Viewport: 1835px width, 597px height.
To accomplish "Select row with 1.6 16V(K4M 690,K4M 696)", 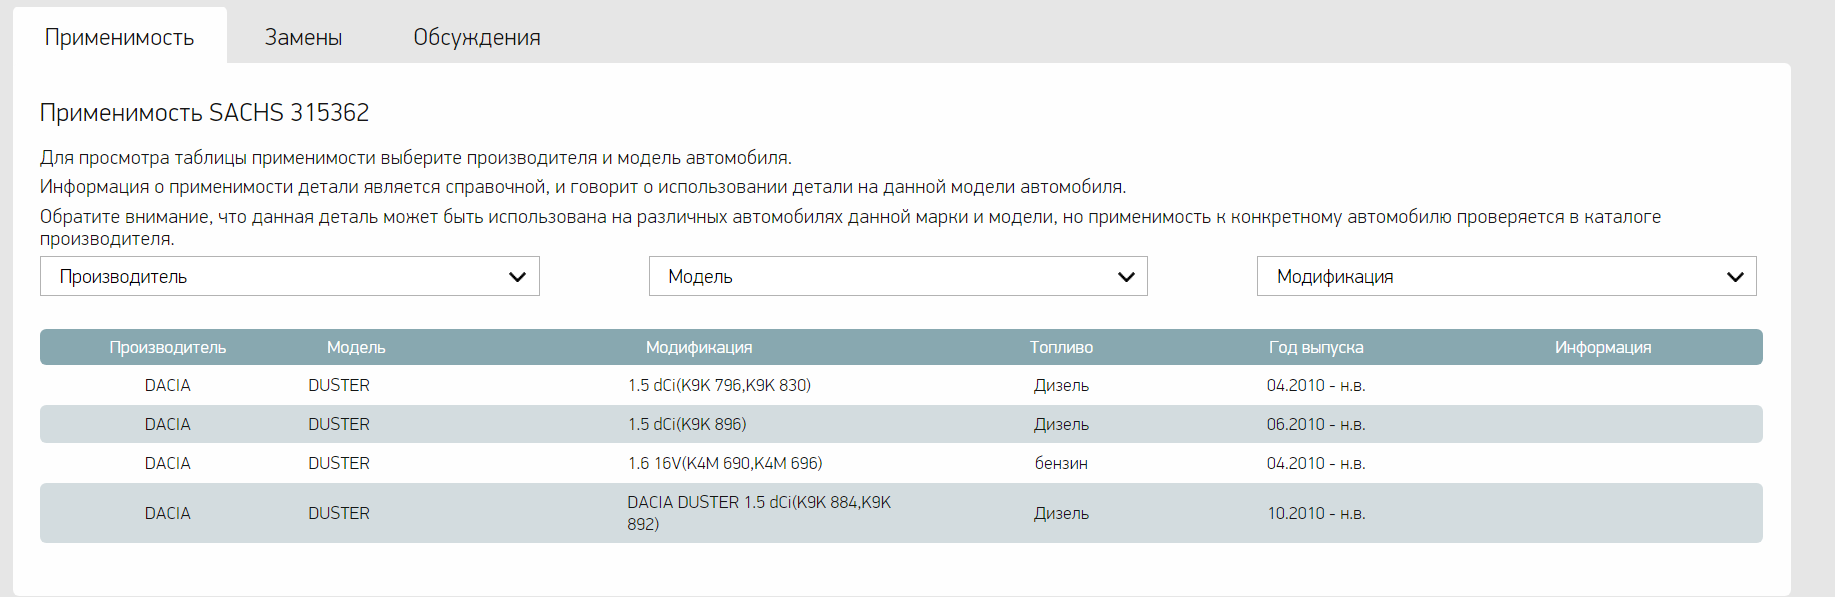I will point(901,463).
